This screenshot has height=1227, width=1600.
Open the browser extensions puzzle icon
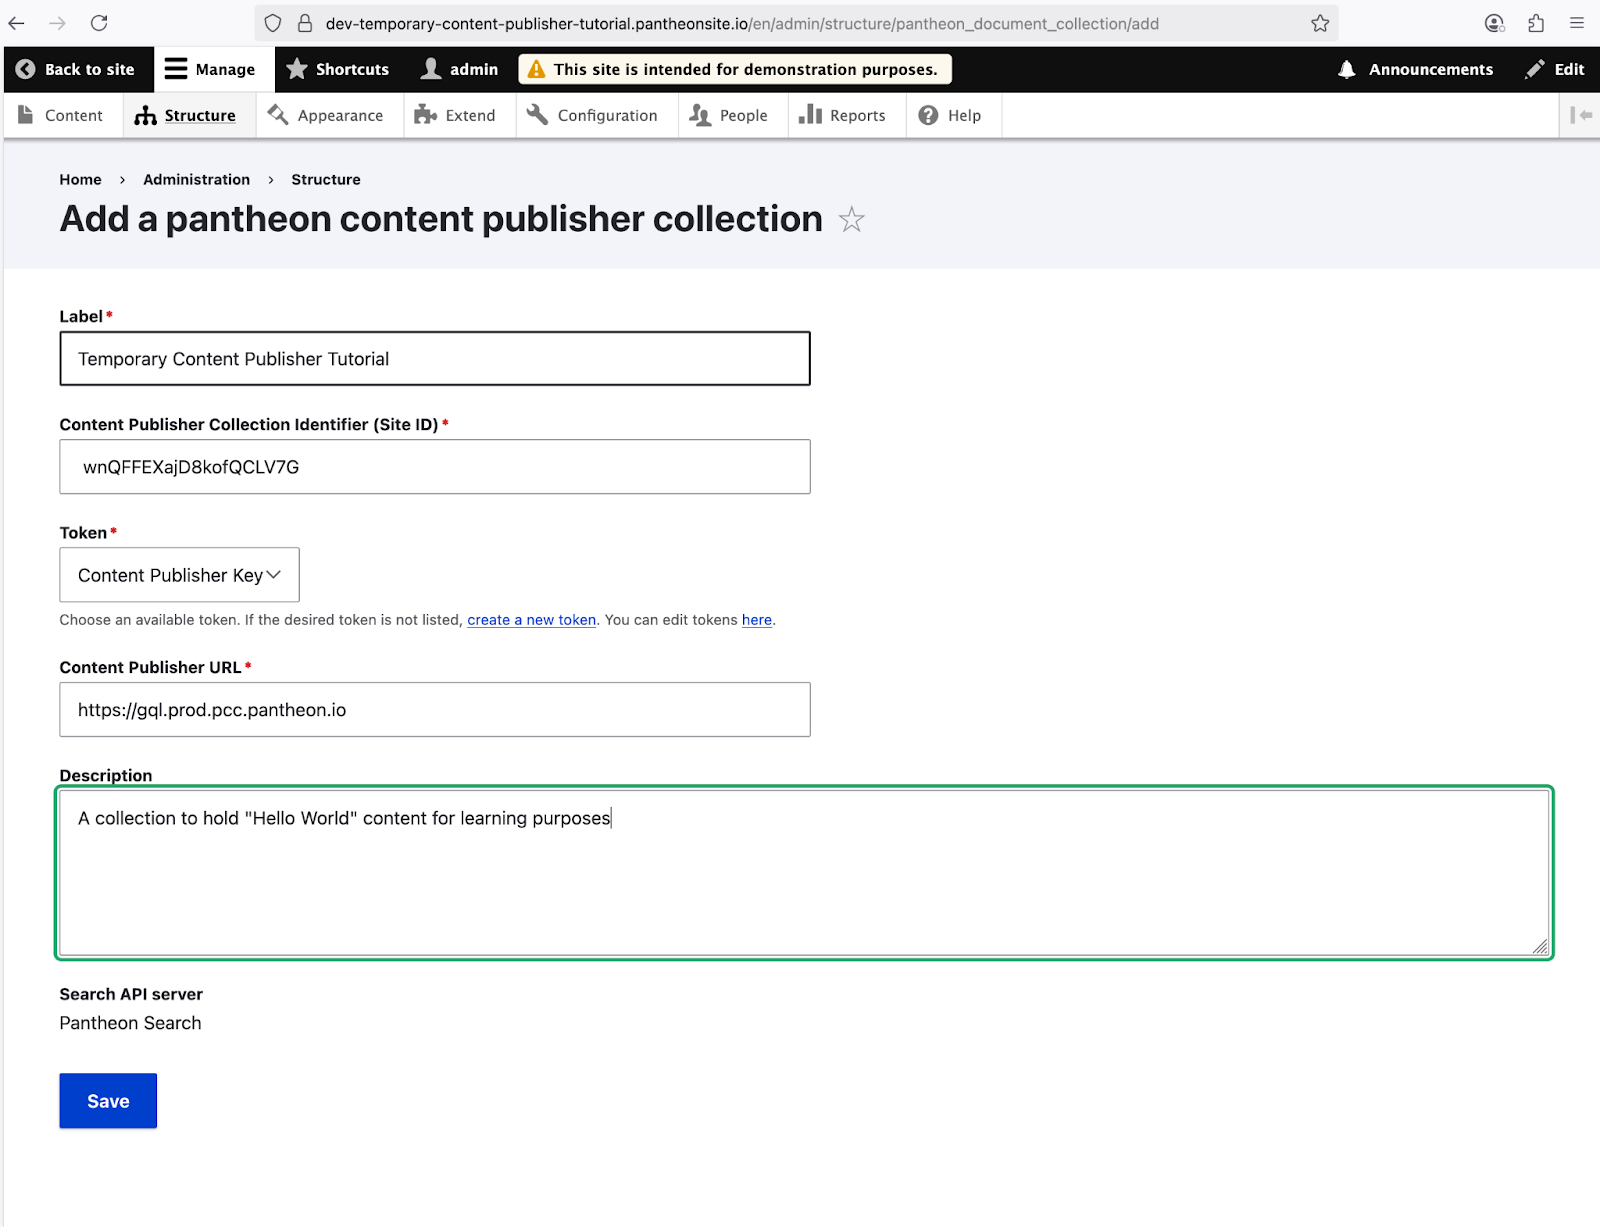pos(1536,23)
